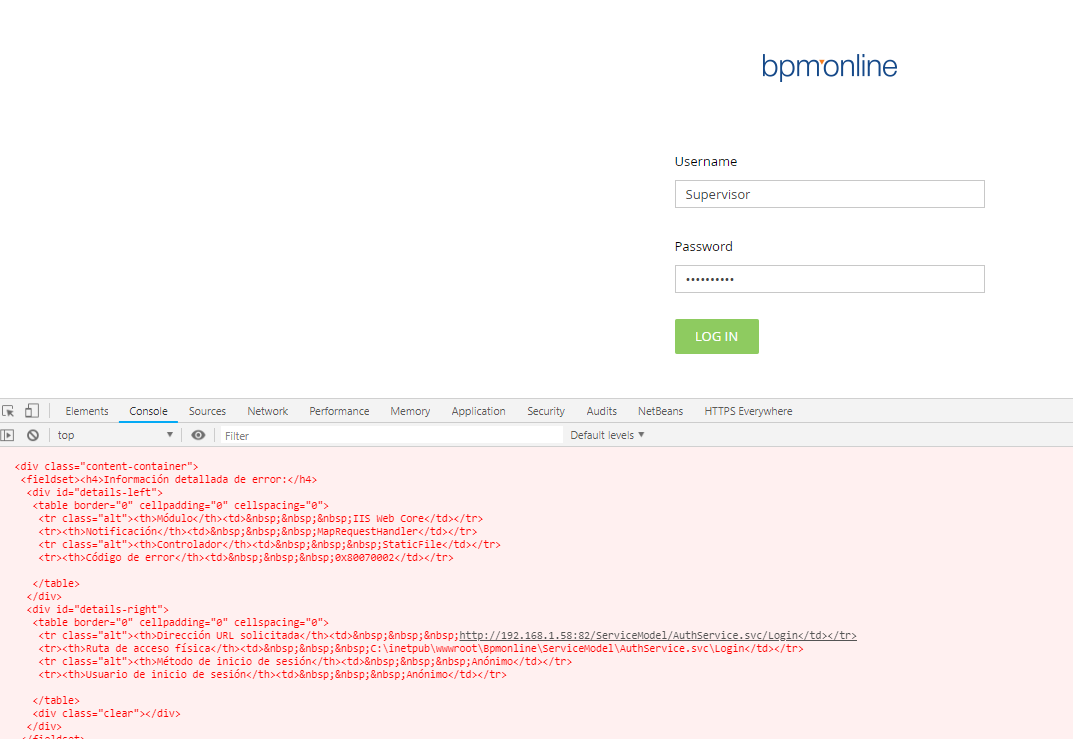The image size is (1073, 739).
Task: Click into the console Filter box
Action: tap(391, 435)
